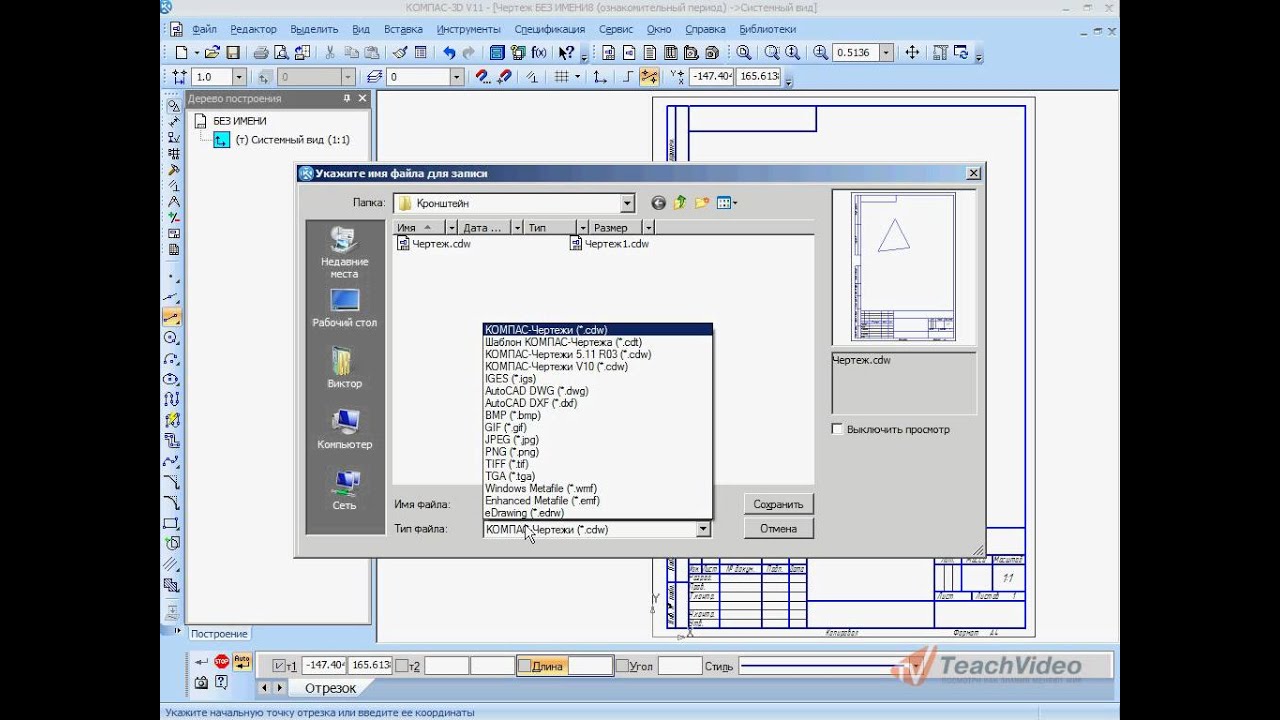
Task: Open the Инструменты menu
Action: point(469,29)
